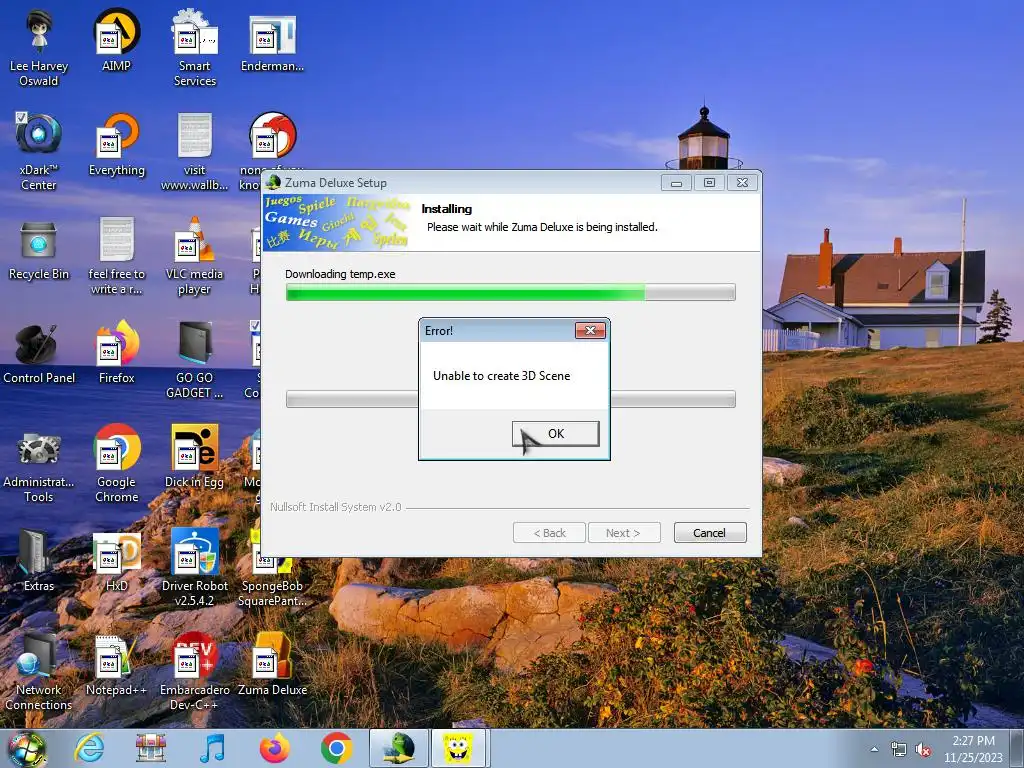Switch to the Zuma frog taskbar item

point(399,748)
